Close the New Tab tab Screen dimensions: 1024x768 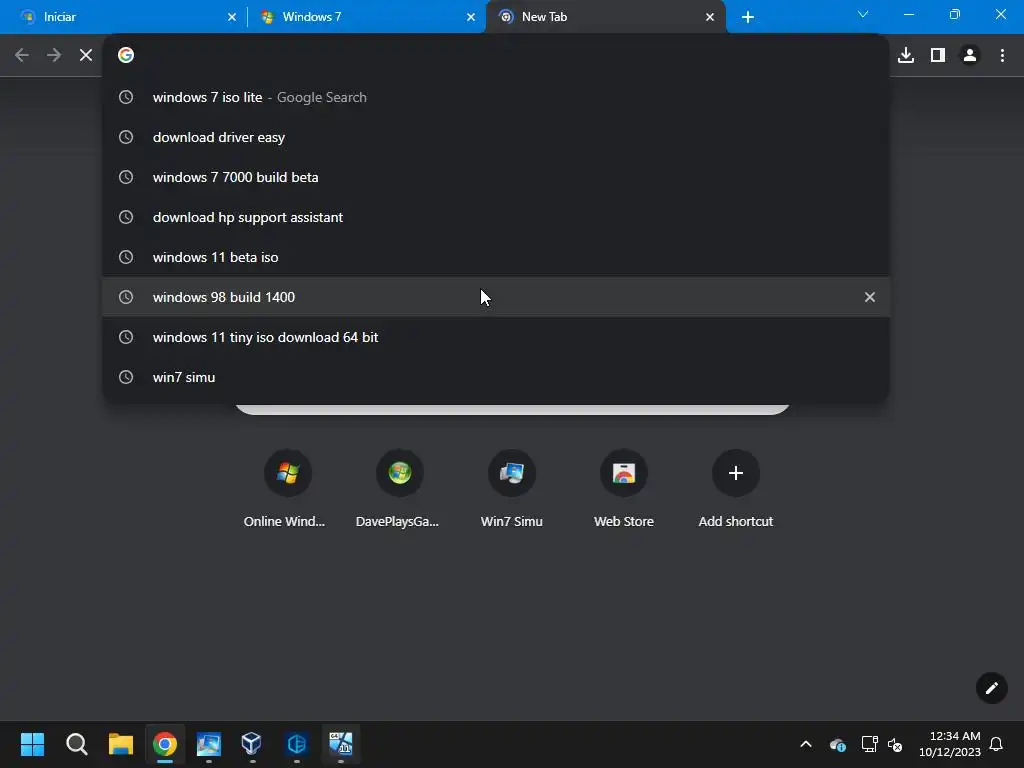[710, 17]
